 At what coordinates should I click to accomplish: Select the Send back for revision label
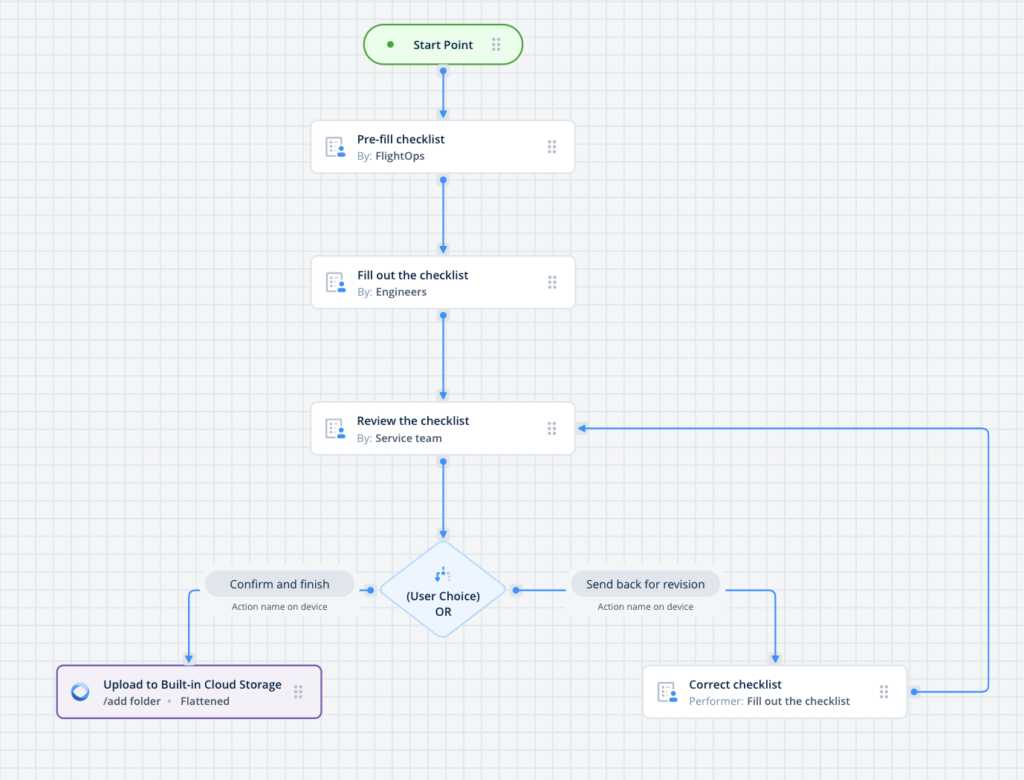645,584
